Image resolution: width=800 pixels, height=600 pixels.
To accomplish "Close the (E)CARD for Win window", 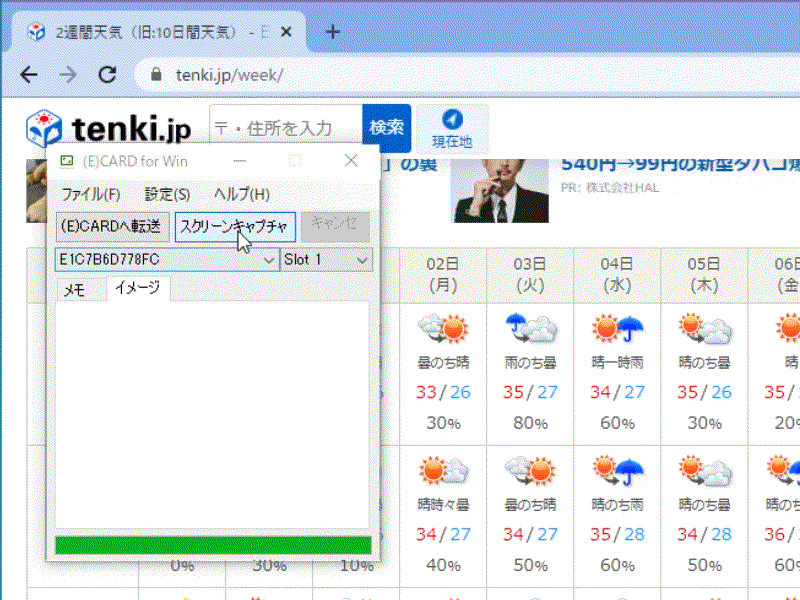I will (351, 161).
